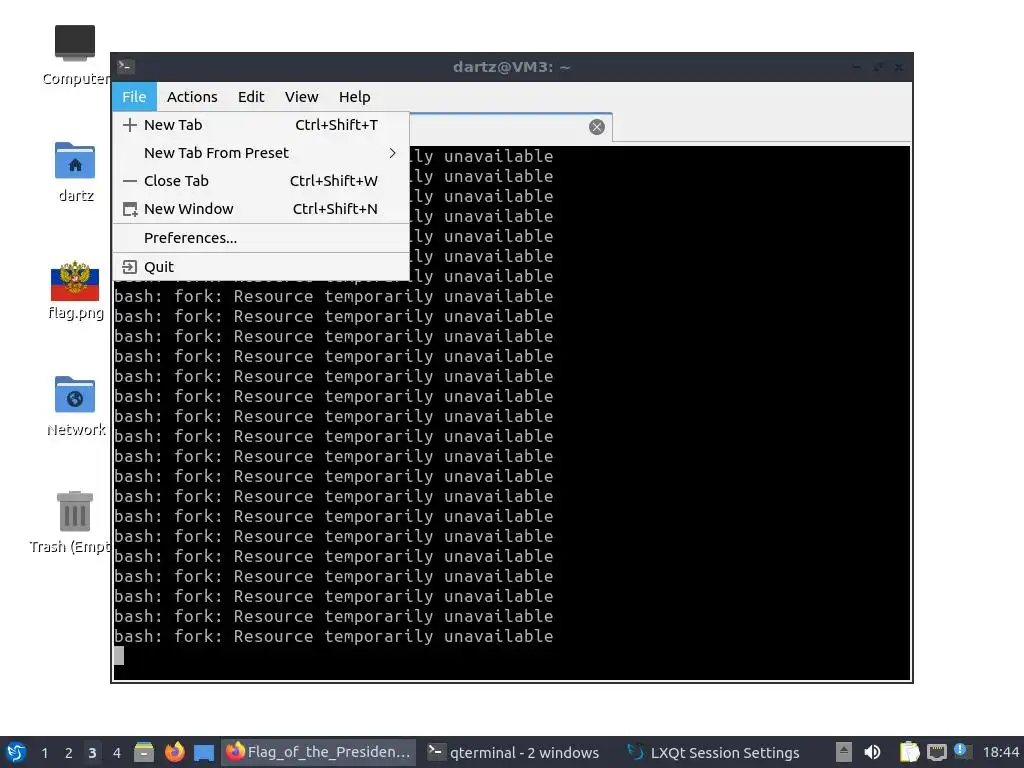Open the update notifier tray icon
The height and width of the screenshot is (768, 1024).
(962, 751)
